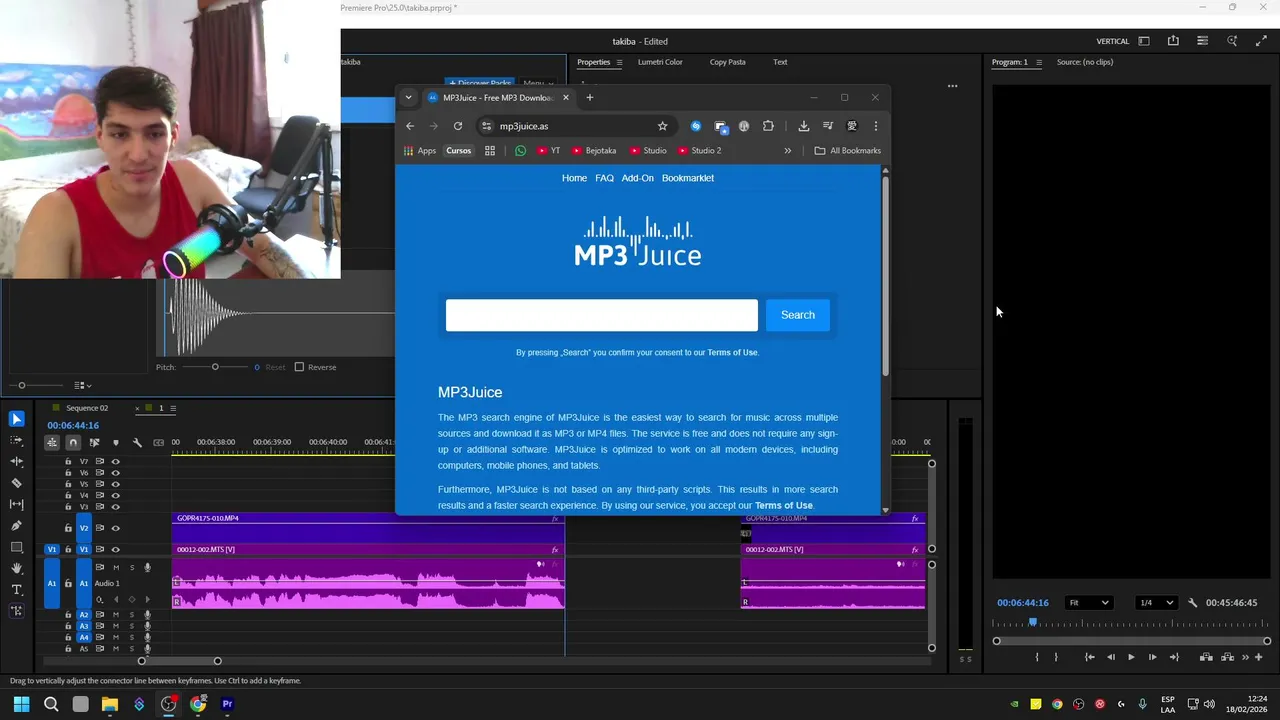Play the sequence in Program monitor
1280x720 pixels.
[1131, 657]
